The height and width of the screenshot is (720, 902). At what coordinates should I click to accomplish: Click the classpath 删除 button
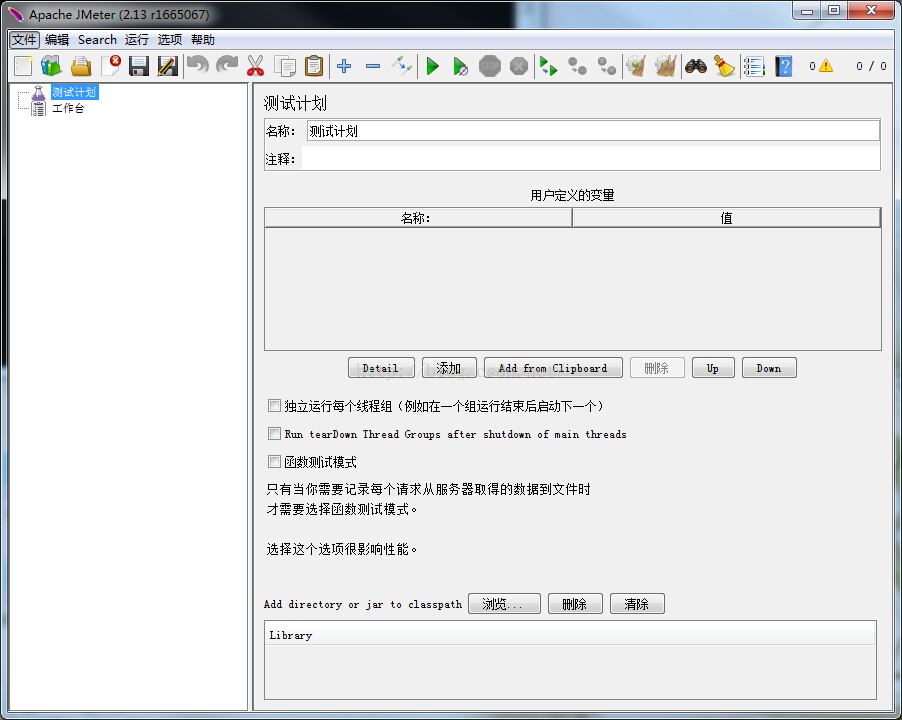click(x=575, y=604)
